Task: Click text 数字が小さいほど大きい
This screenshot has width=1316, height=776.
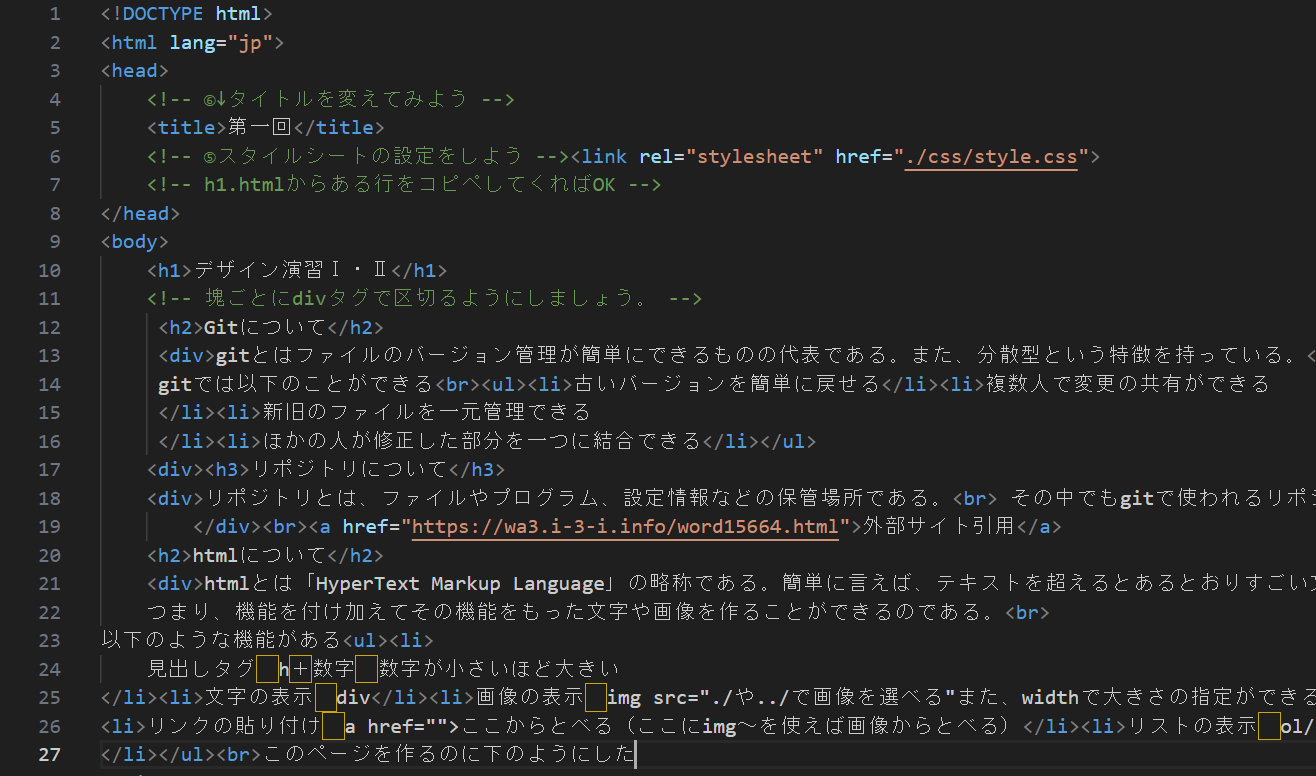Action: coord(499,669)
